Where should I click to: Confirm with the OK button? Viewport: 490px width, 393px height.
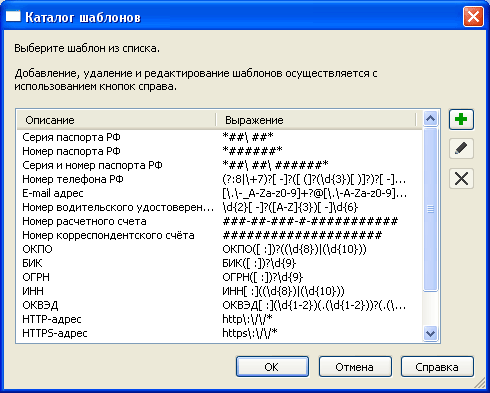point(272,367)
